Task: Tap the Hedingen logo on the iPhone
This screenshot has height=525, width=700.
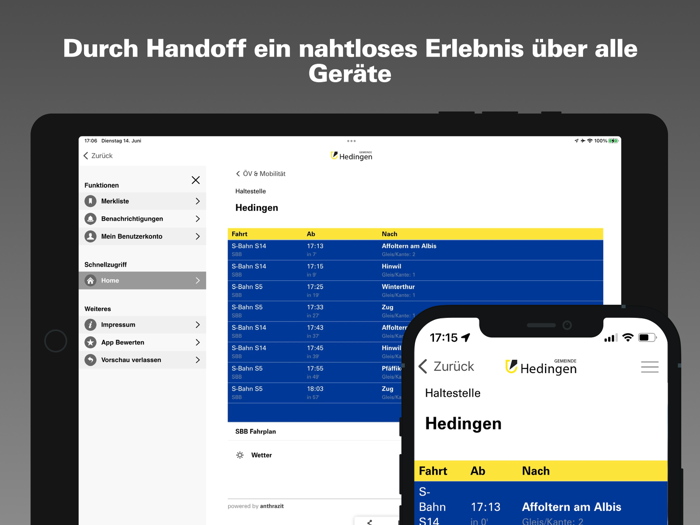Action: (541, 367)
